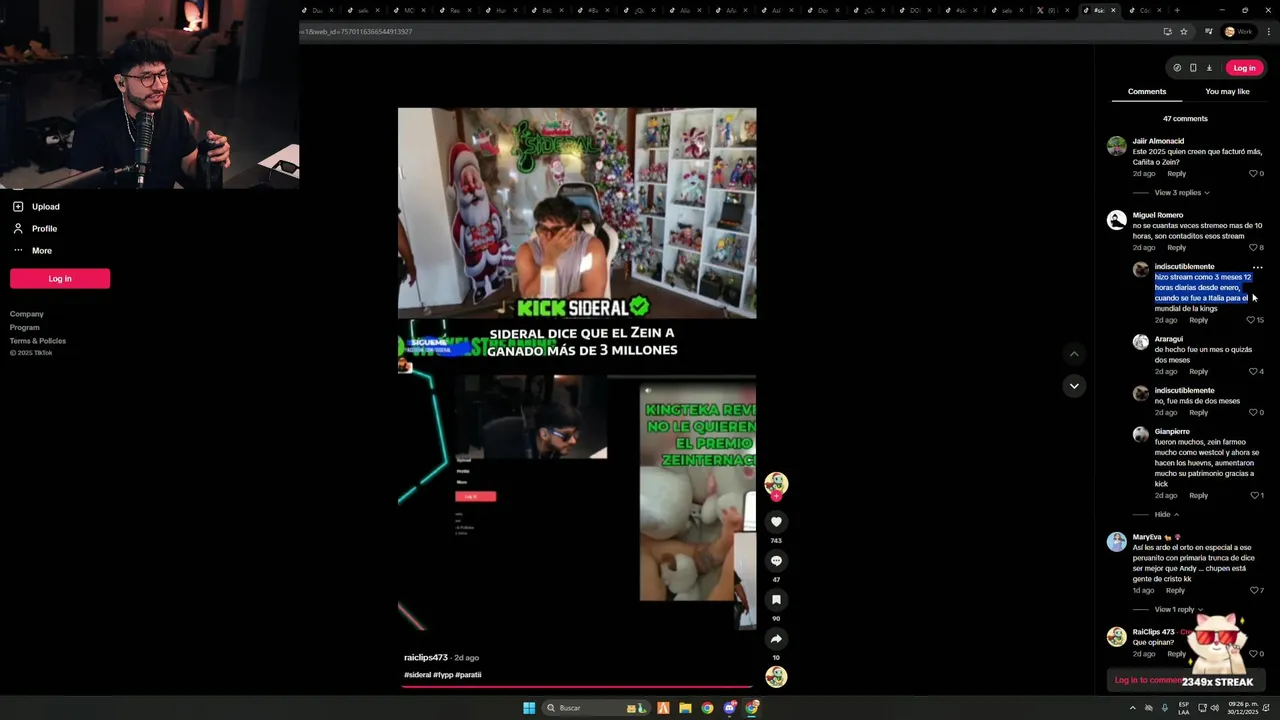This screenshot has height=720, width=1280.
Task: Open the spinning sound disc icon
Action: (x=776, y=677)
